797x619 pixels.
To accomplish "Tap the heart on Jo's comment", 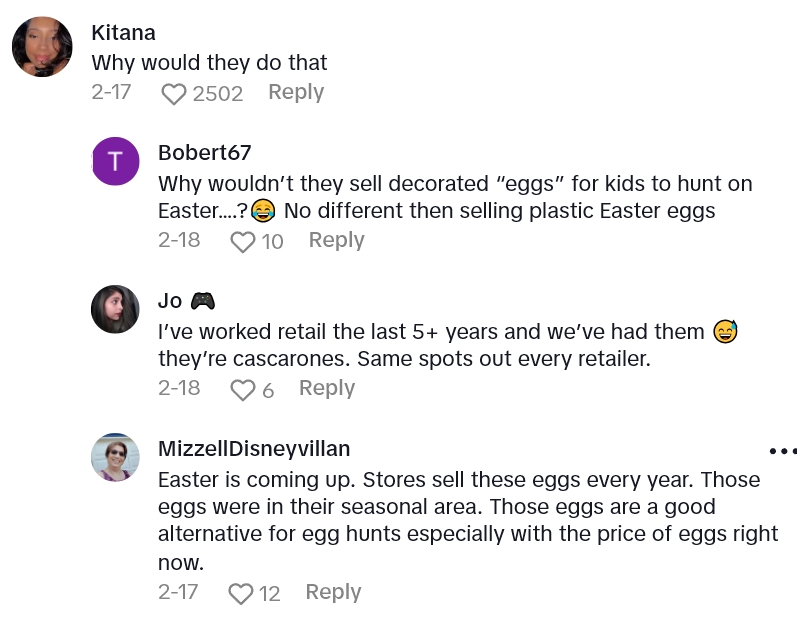I will 242,390.
